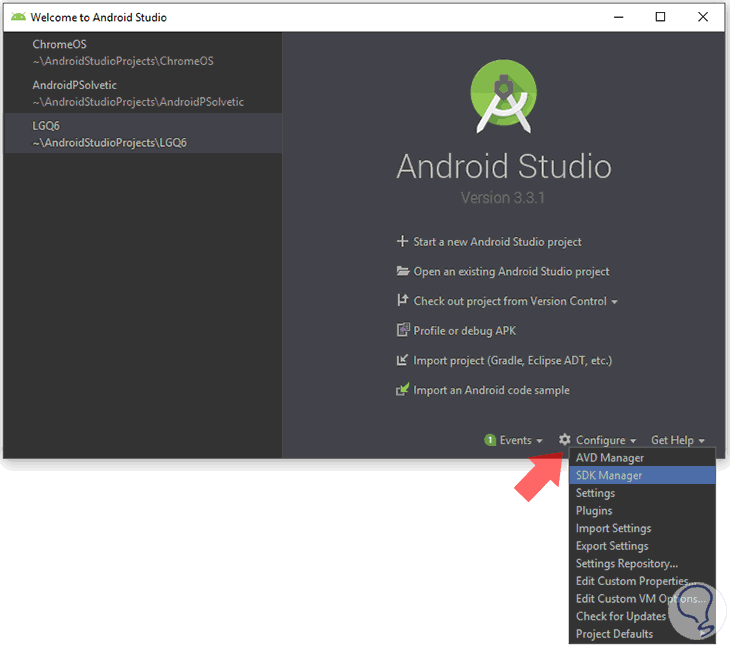
Task: Minimize the Welcome to Android Studio window
Action: click(618, 17)
